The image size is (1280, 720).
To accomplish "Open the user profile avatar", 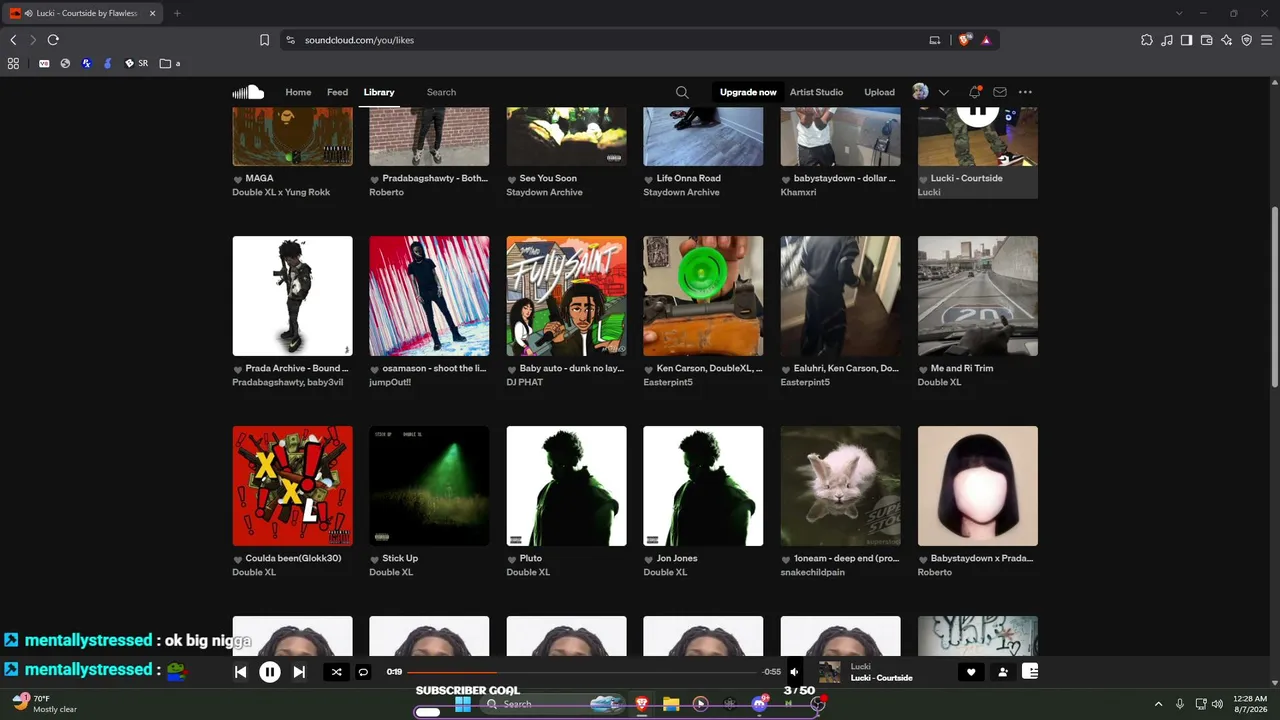I will (x=920, y=92).
